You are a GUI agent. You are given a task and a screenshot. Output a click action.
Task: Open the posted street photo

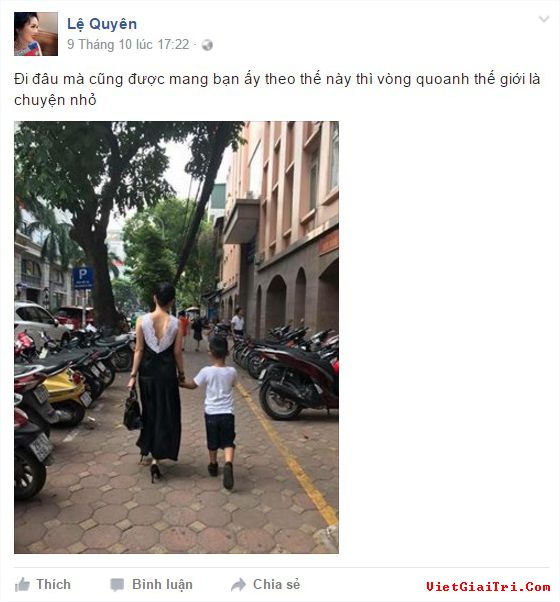tap(177, 337)
